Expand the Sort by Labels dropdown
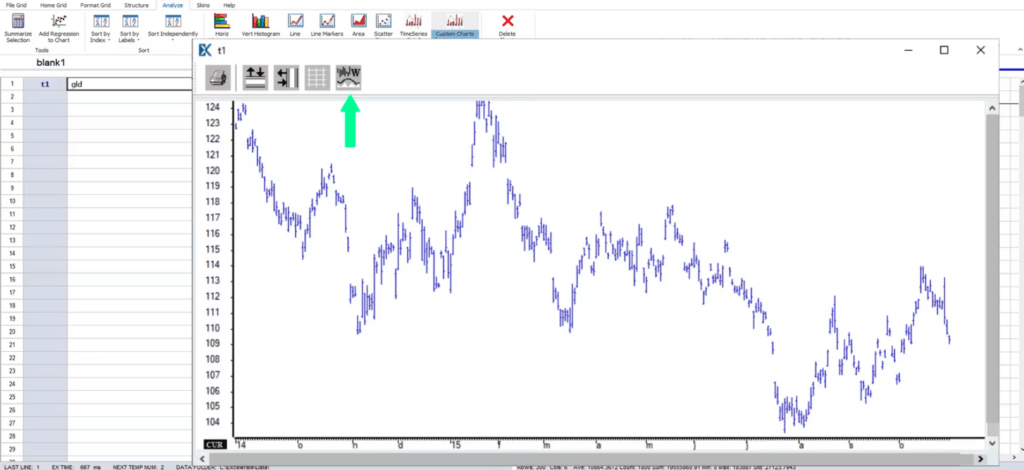1024x470 pixels. click(130, 28)
